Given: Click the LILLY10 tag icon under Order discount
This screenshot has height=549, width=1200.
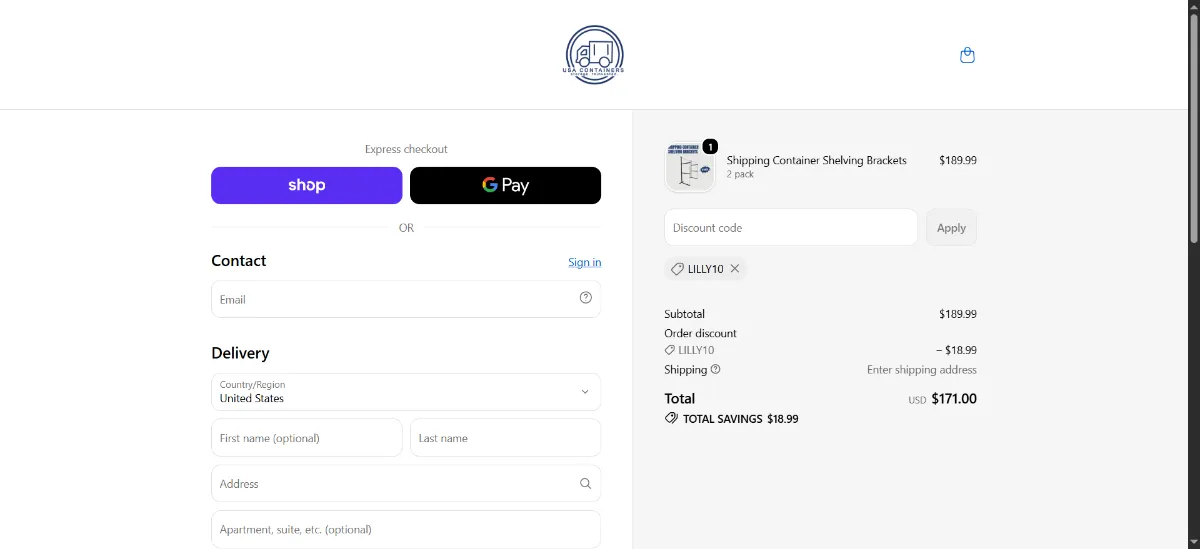Looking at the screenshot, I should [x=670, y=350].
